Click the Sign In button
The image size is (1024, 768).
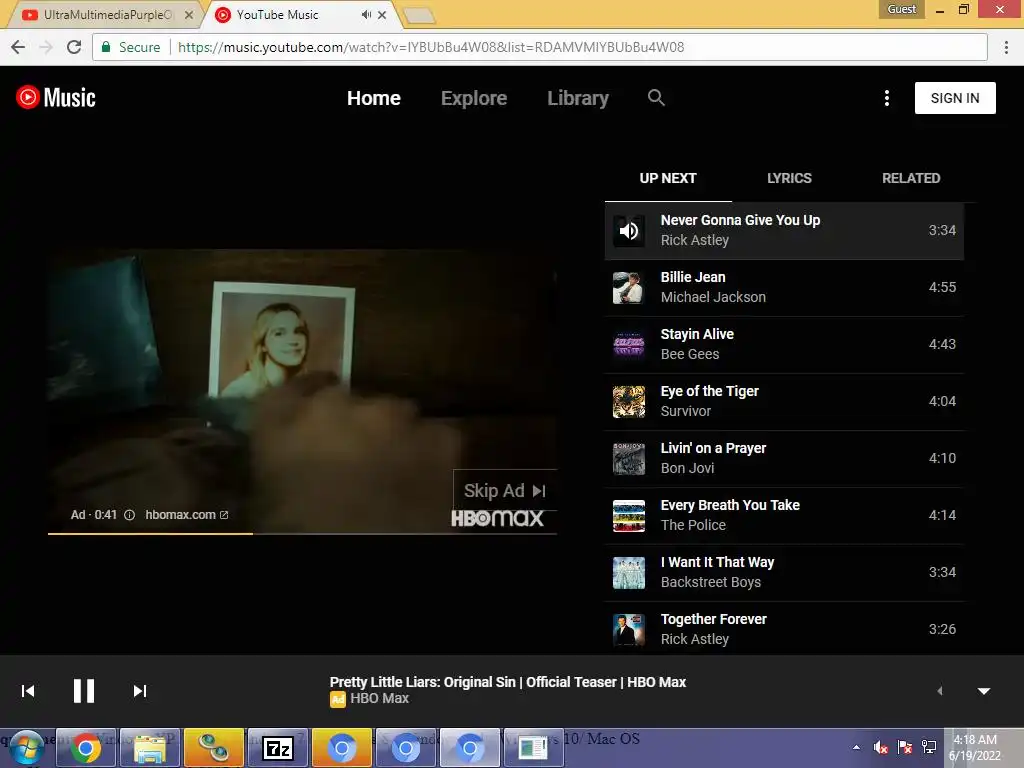(x=955, y=98)
